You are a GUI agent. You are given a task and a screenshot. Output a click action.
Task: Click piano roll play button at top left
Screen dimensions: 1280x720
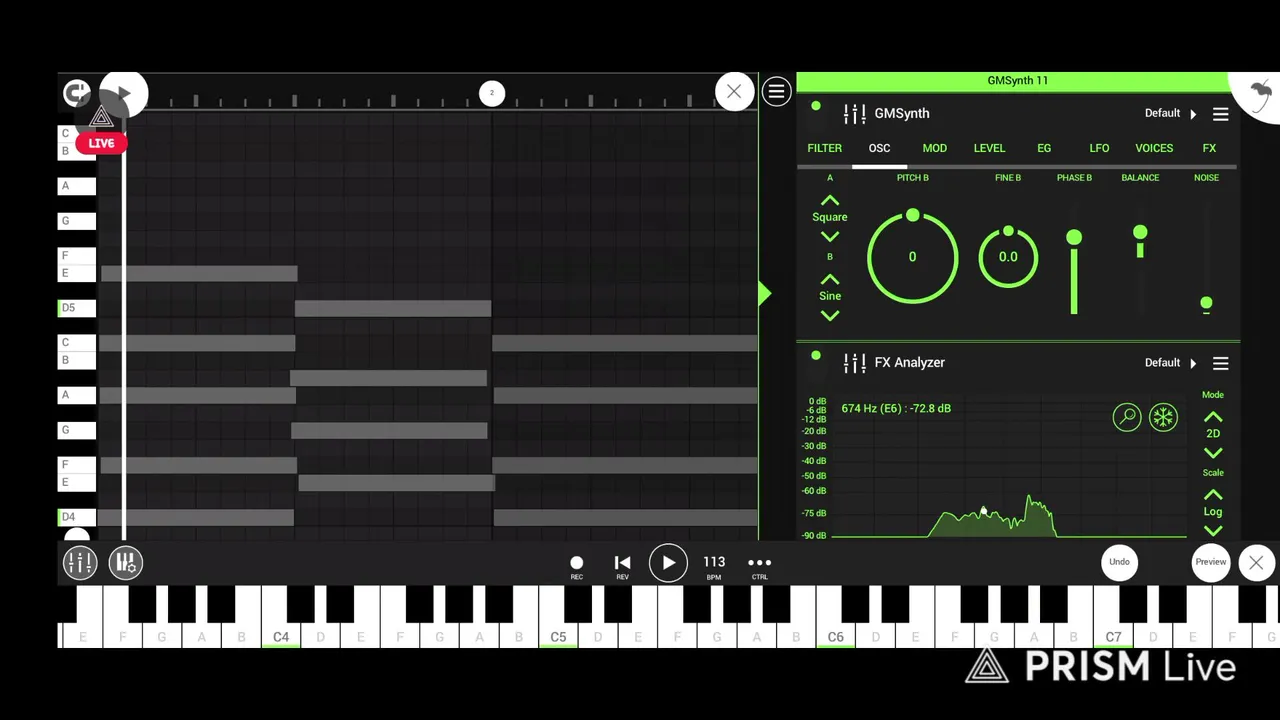124,94
